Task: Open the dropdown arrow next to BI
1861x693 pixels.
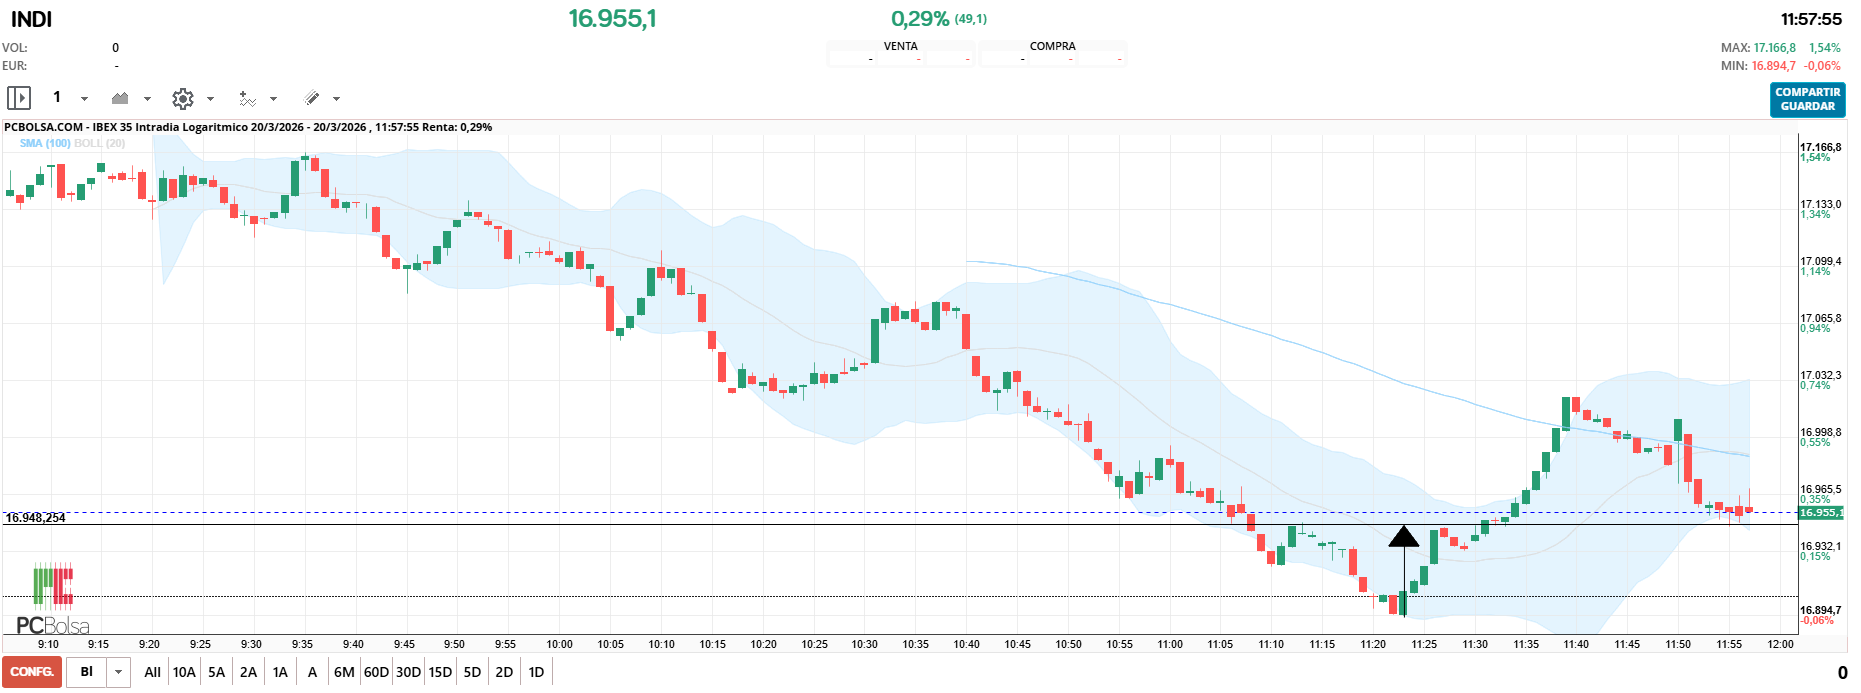Action: coord(118,672)
